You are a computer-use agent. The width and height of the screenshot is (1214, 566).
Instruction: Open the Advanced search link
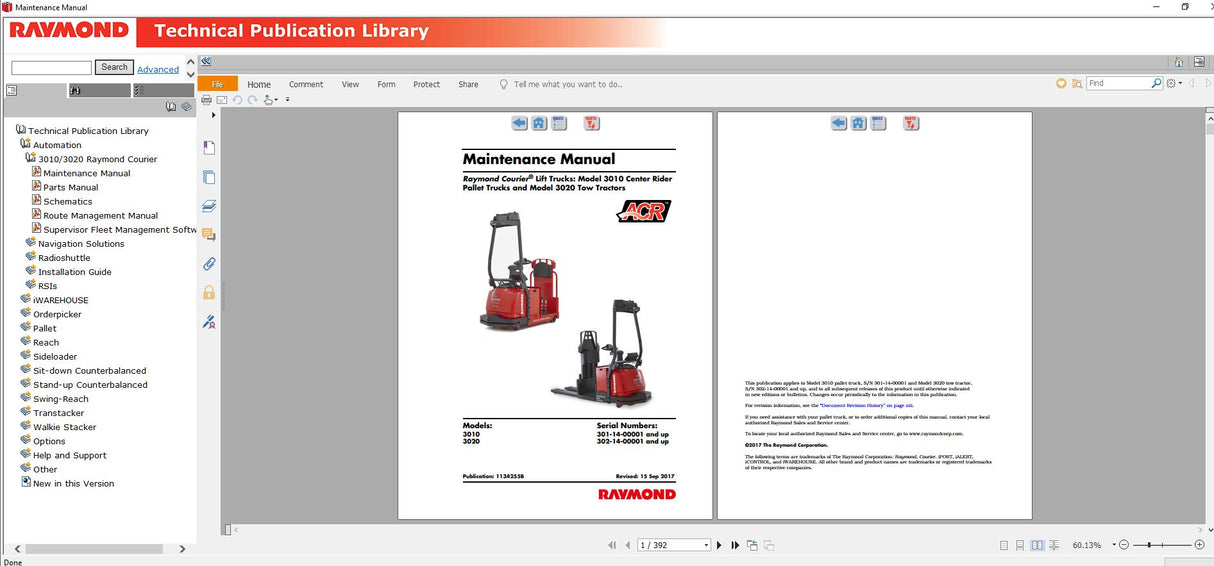(158, 69)
